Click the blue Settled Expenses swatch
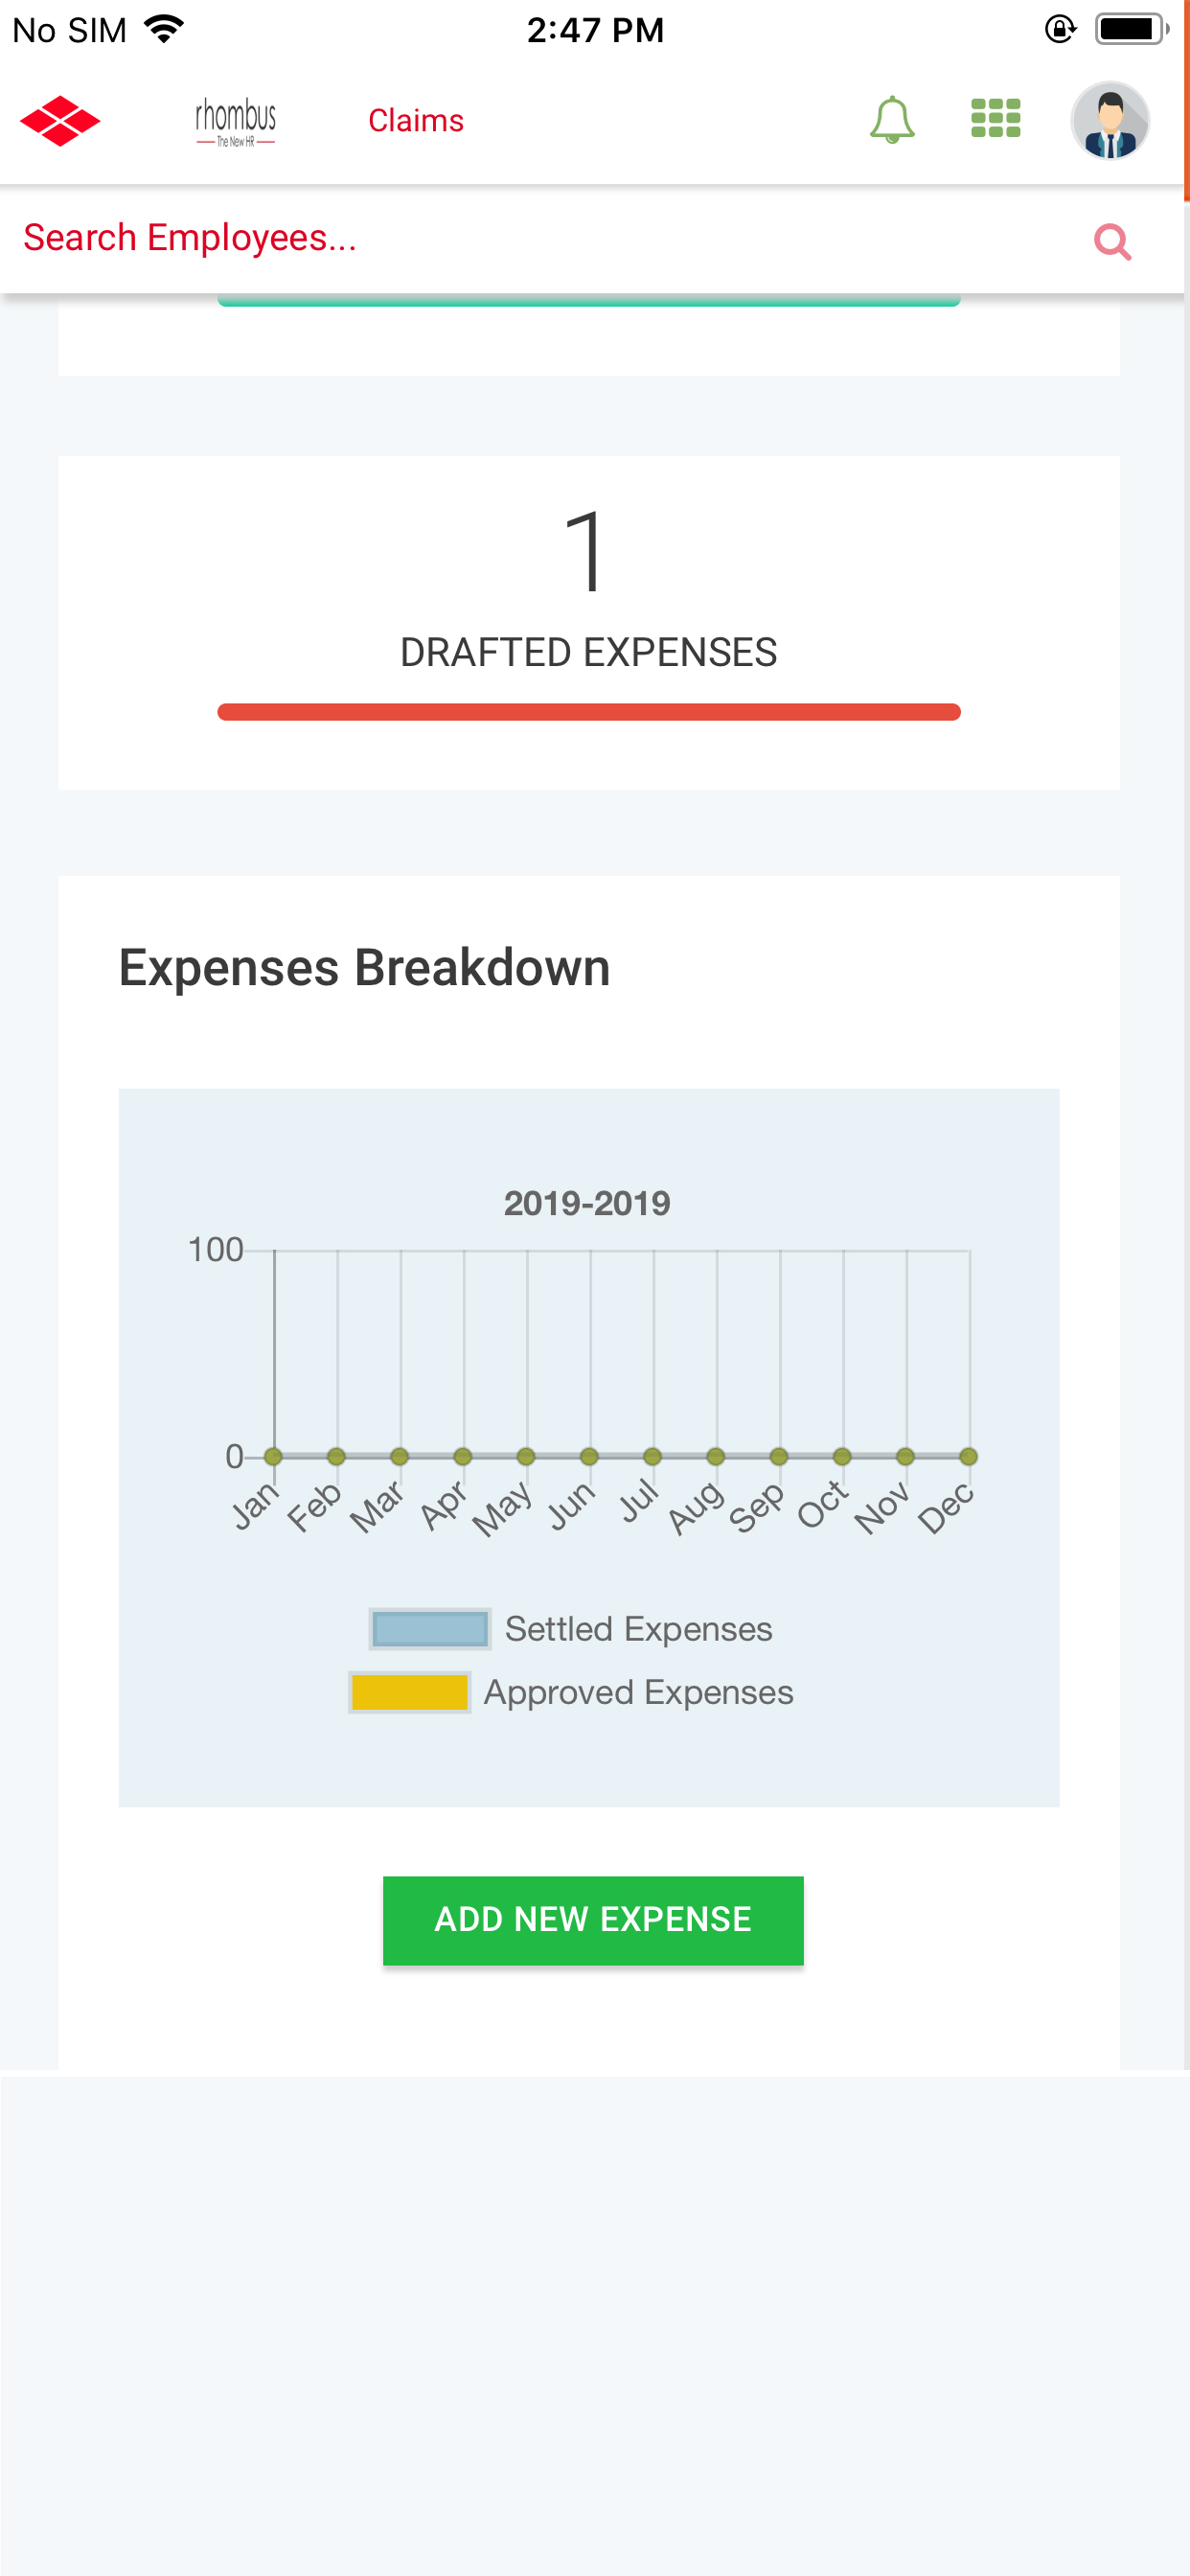The image size is (1190, 2576). pyautogui.click(x=430, y=1629)
